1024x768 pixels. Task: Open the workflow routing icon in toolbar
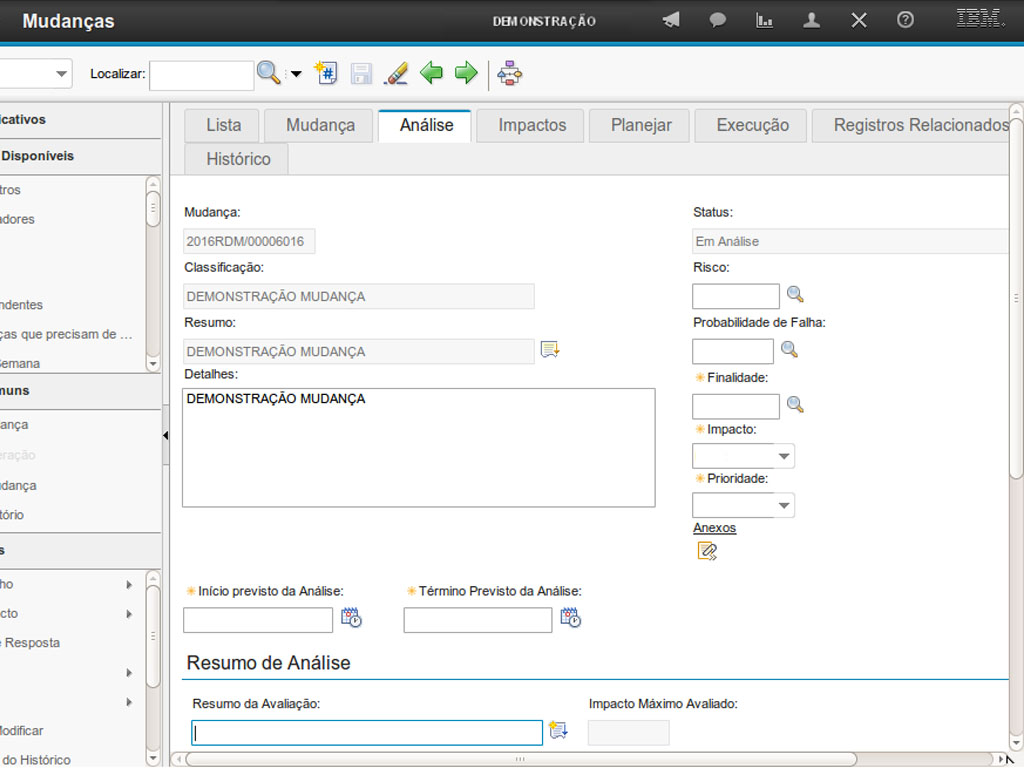[510, 73]
